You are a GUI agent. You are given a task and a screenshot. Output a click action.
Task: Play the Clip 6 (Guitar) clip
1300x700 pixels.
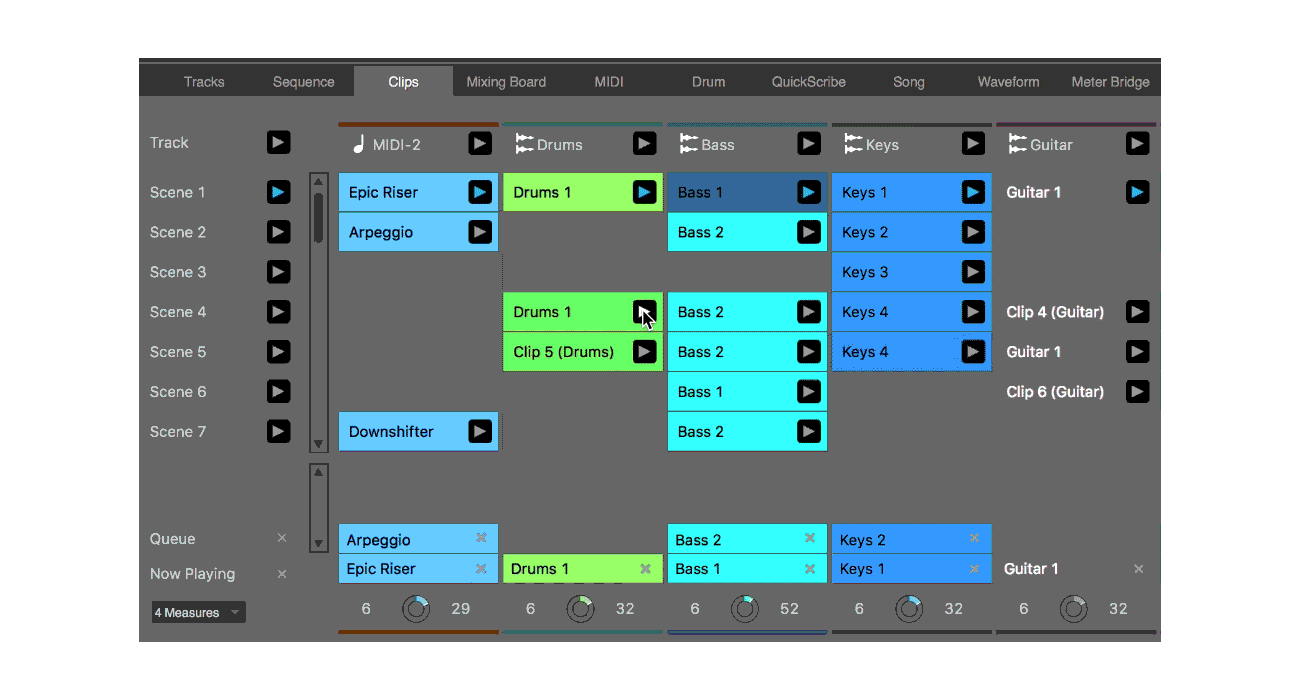point(1137,392)
